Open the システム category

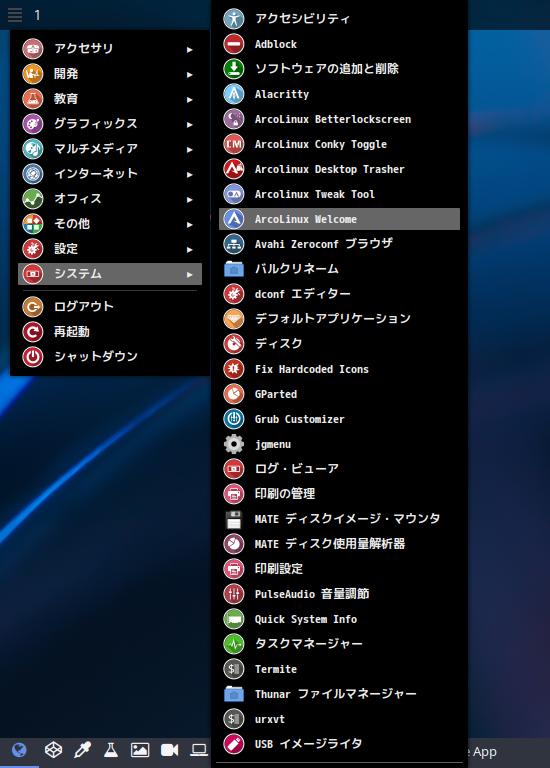pyautogui.click(x=110, y=274)
